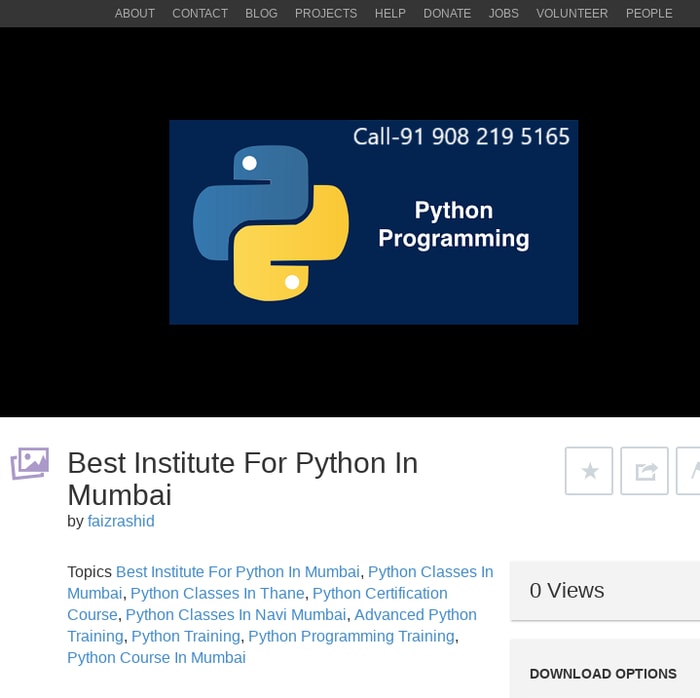This screenshot has width=700, height=698.
Task: Open topic Python Programming Training
Action: 351,636
